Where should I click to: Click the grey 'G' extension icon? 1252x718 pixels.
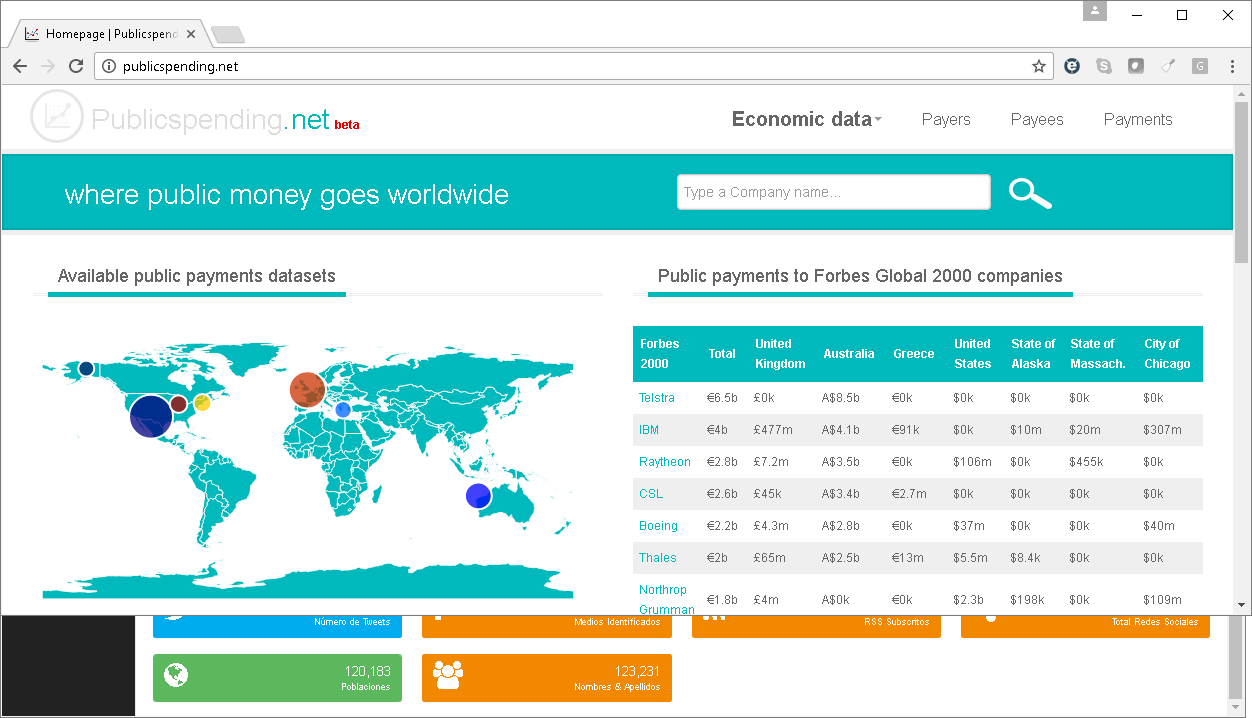pyautogui.click(x=1200, y=66)
